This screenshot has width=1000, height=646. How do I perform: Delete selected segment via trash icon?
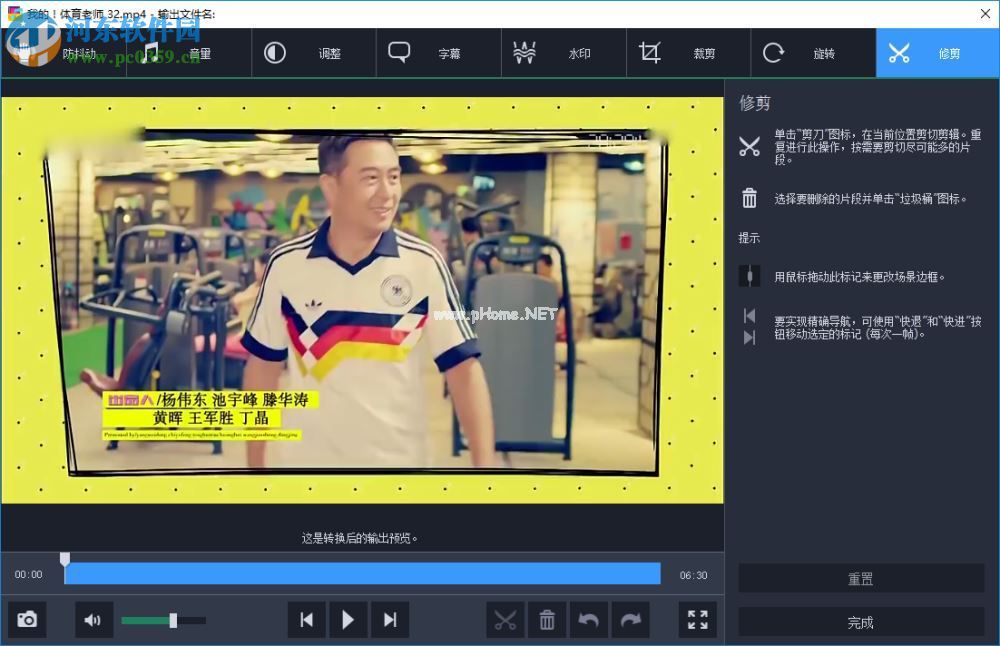547,619
